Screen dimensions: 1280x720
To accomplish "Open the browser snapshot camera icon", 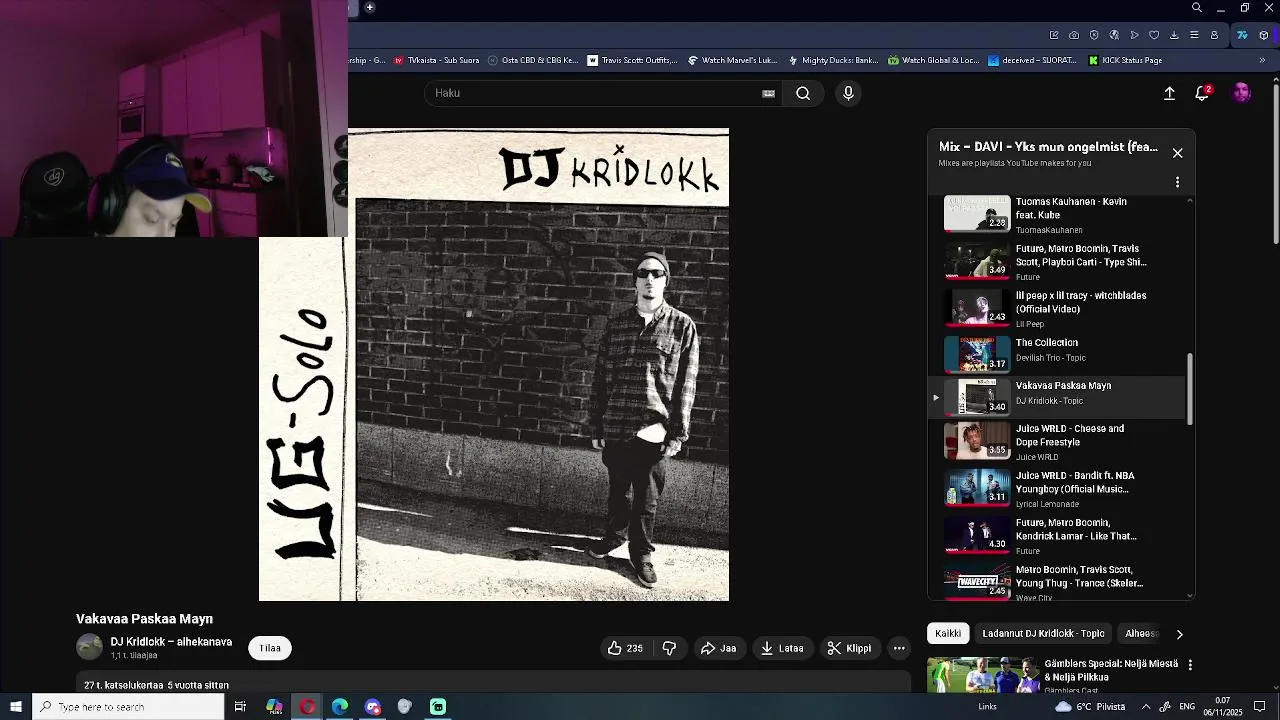I will tap(1074, 35).
